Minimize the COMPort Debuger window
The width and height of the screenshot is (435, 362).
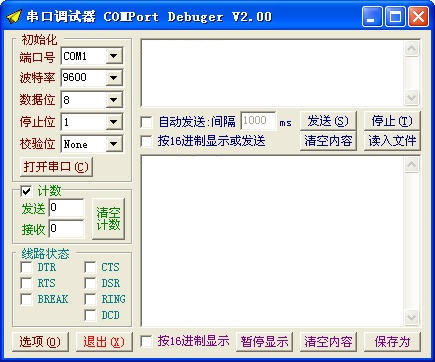(x=372, y=16)
